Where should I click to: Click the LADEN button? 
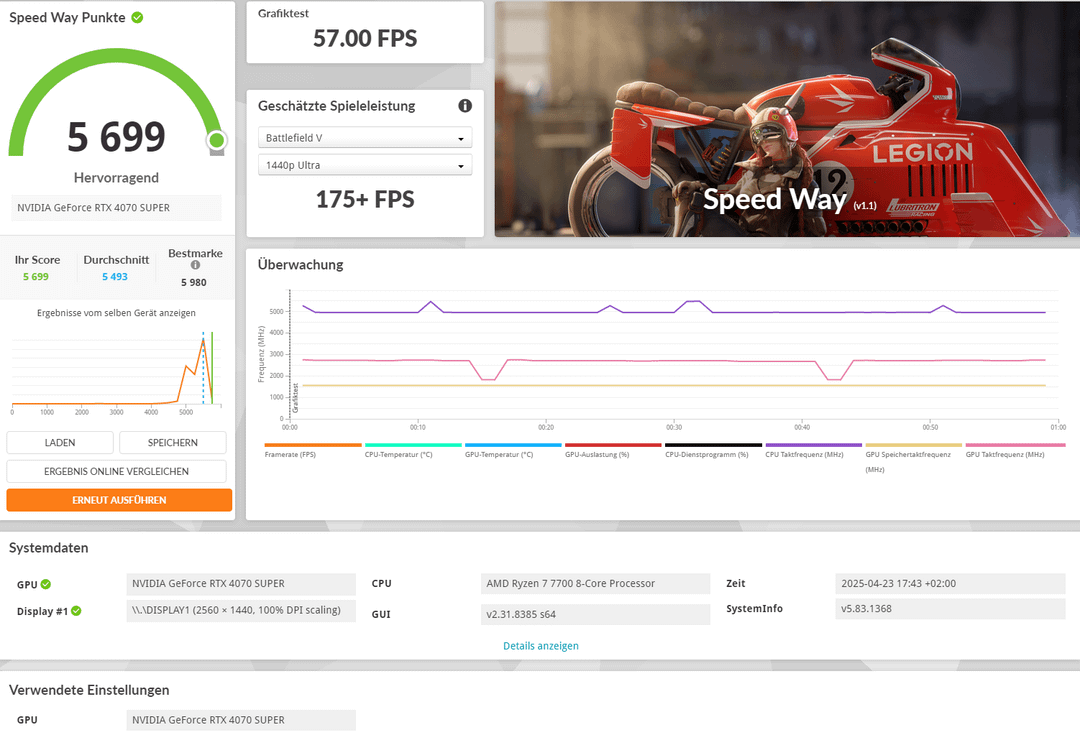pos(60,443)
